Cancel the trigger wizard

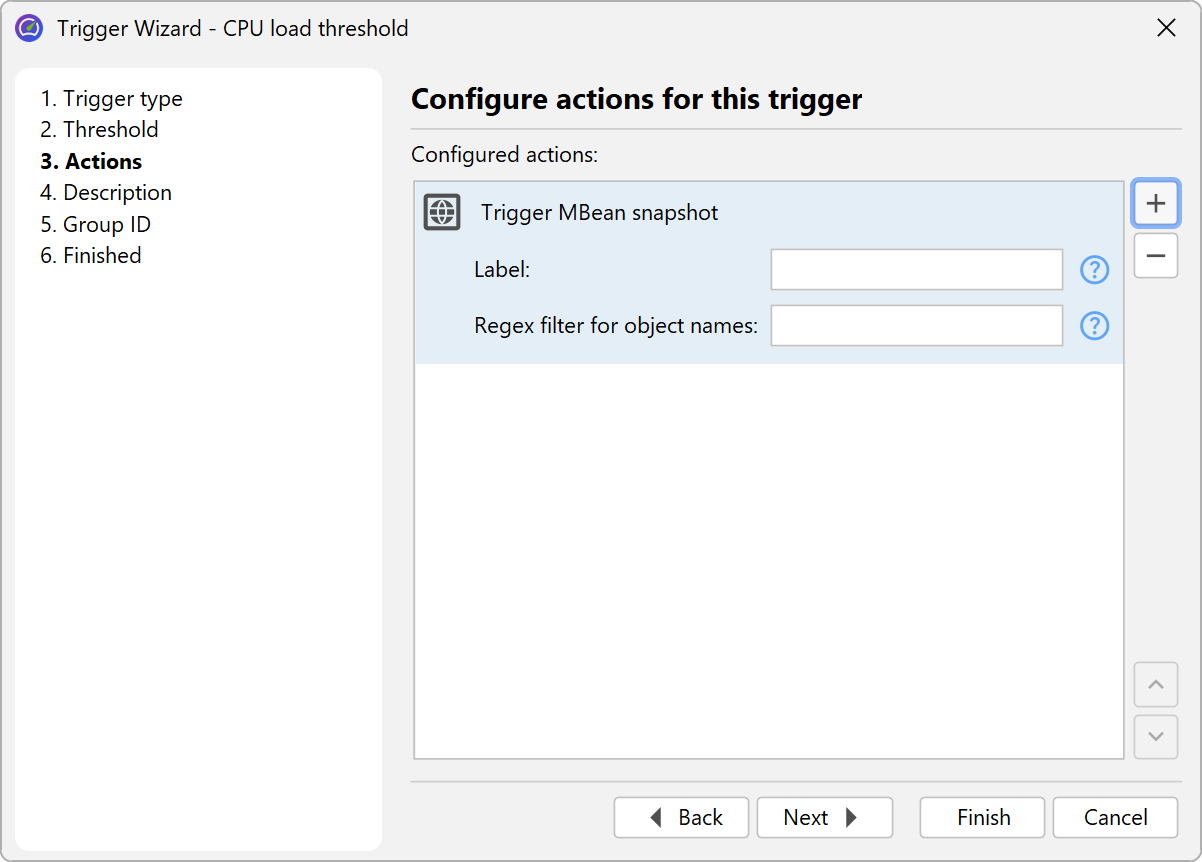coord(1115,818)
